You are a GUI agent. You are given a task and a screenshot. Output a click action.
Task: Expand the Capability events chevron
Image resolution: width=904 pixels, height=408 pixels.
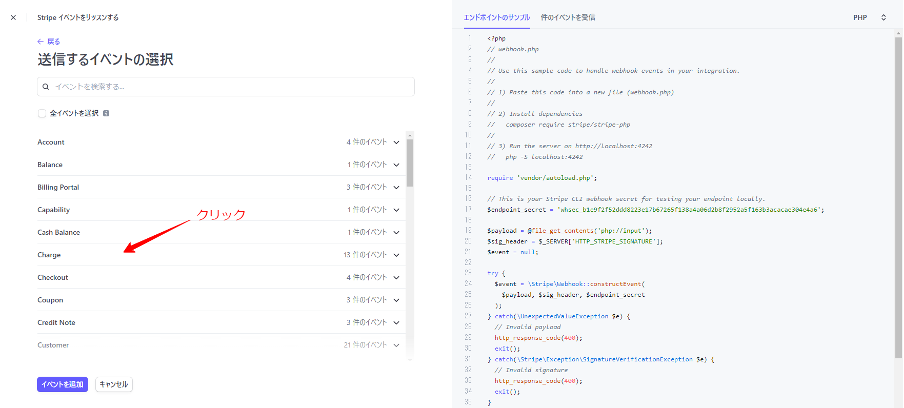397,210
